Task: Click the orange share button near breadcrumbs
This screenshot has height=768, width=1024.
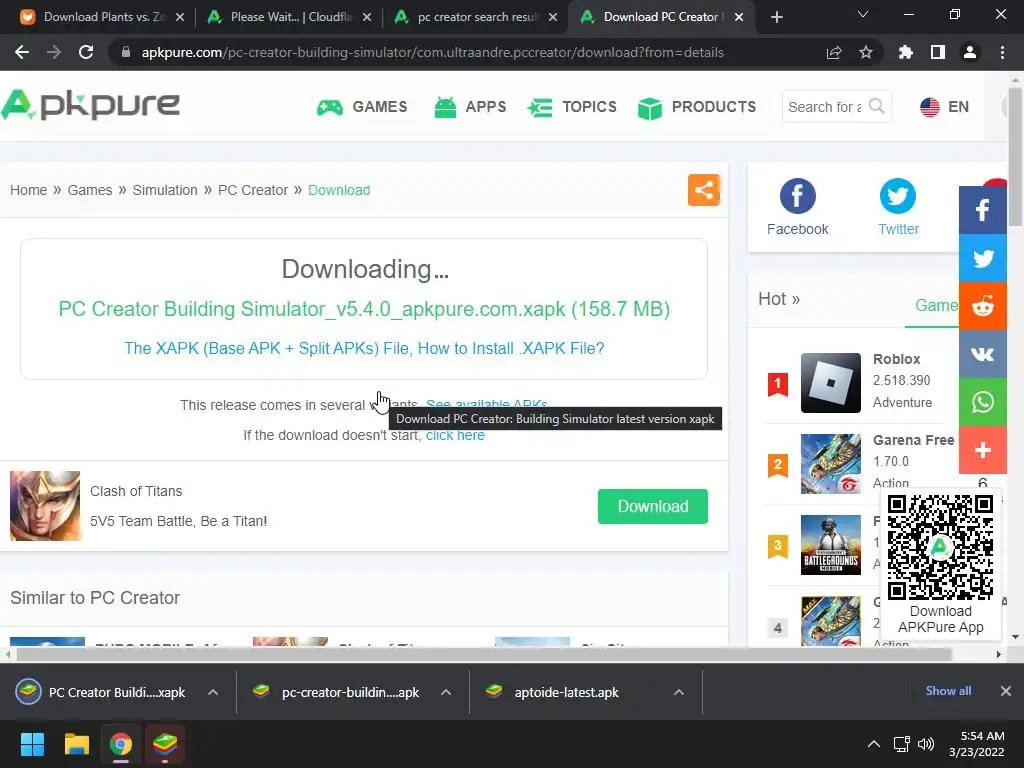Action: pos(704,190)
